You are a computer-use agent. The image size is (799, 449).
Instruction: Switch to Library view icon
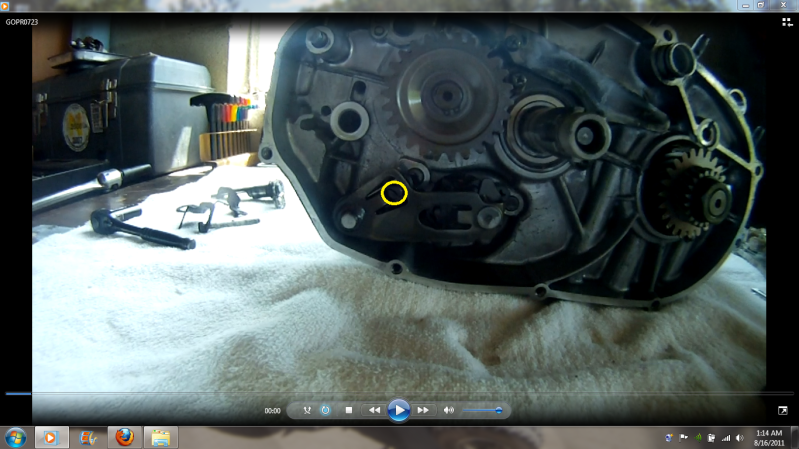(787, 22)
